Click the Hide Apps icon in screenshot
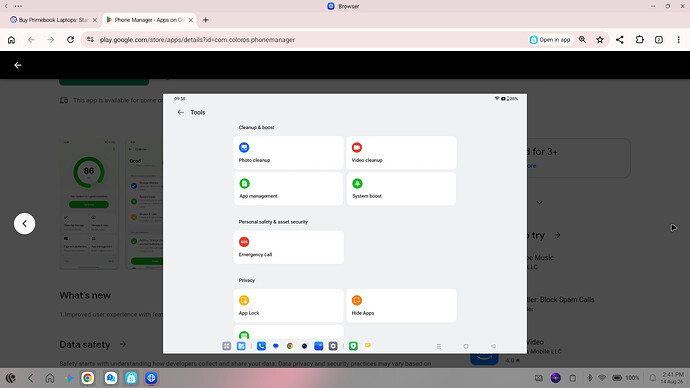 point(357,300)
